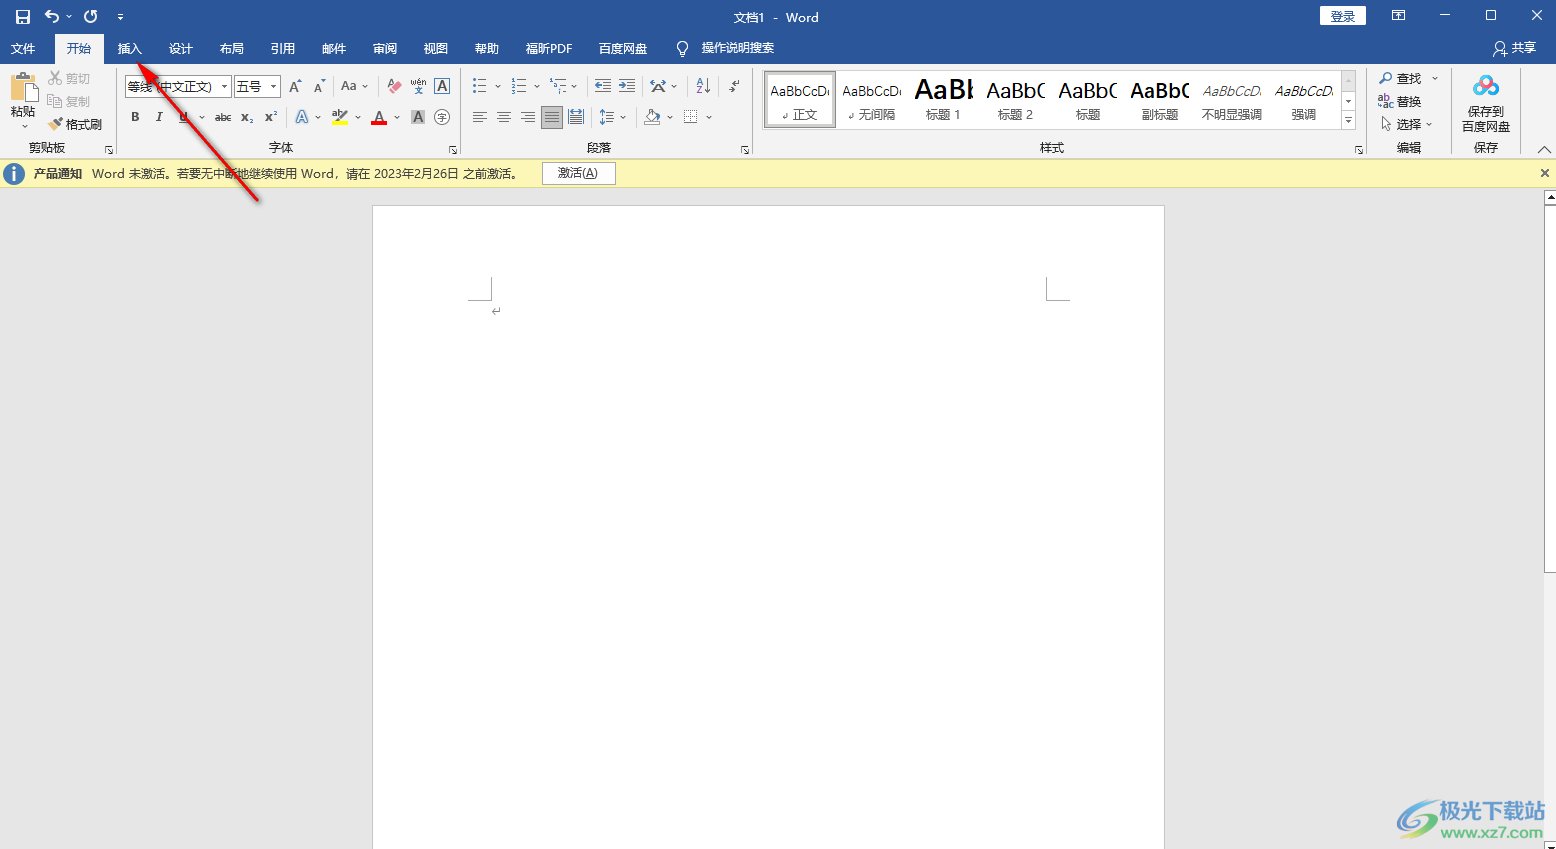Switch to the References (引用) tab
Screen dimensions: 1556x849
[x=283, y=48]
